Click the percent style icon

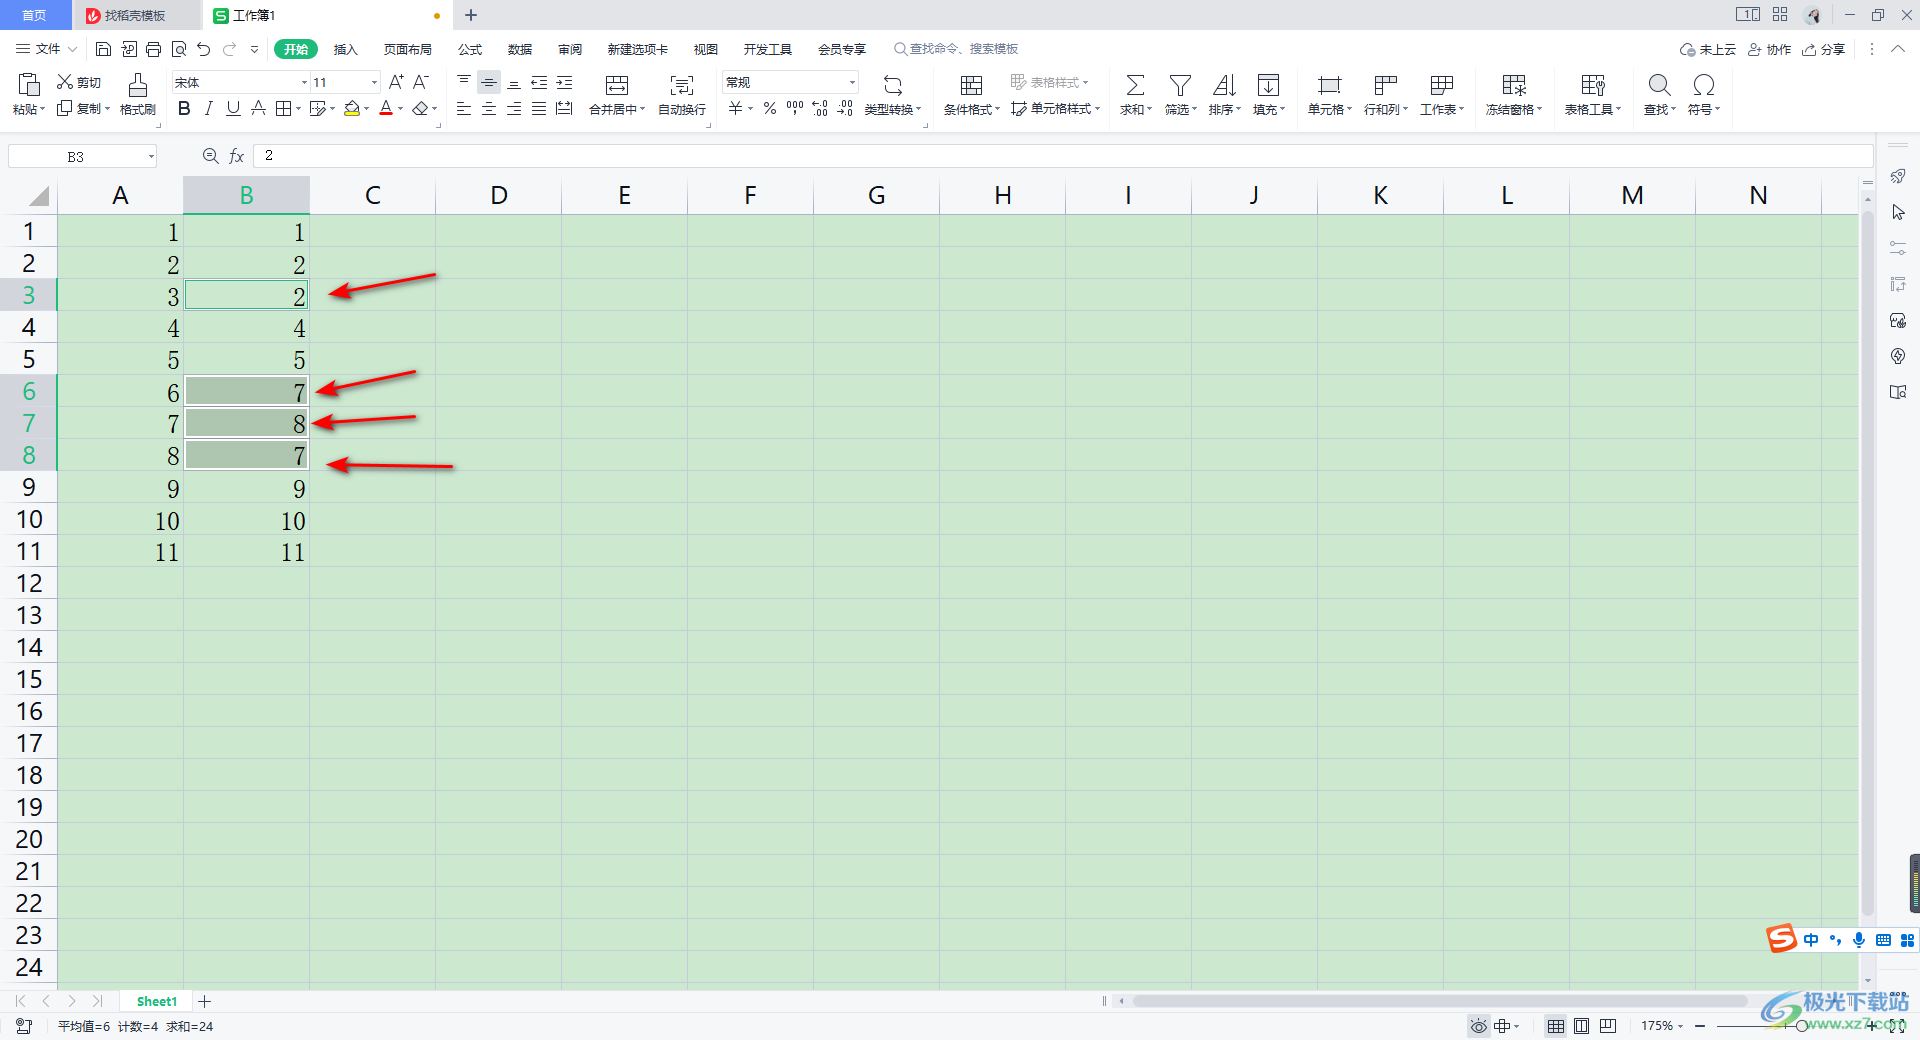(x=770, y=108)
